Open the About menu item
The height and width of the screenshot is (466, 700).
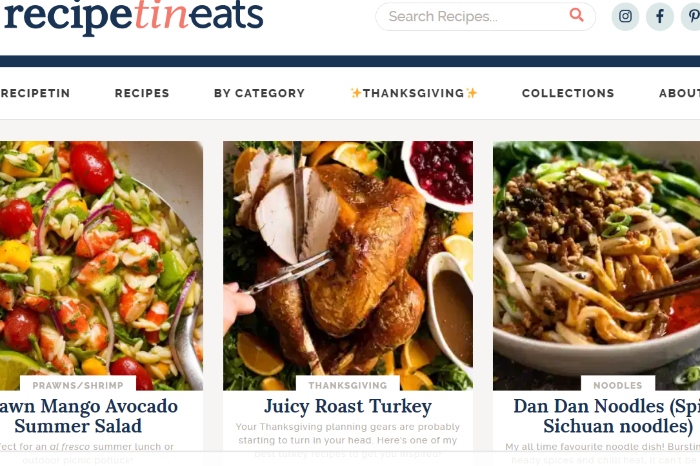(x=679, y=93)
